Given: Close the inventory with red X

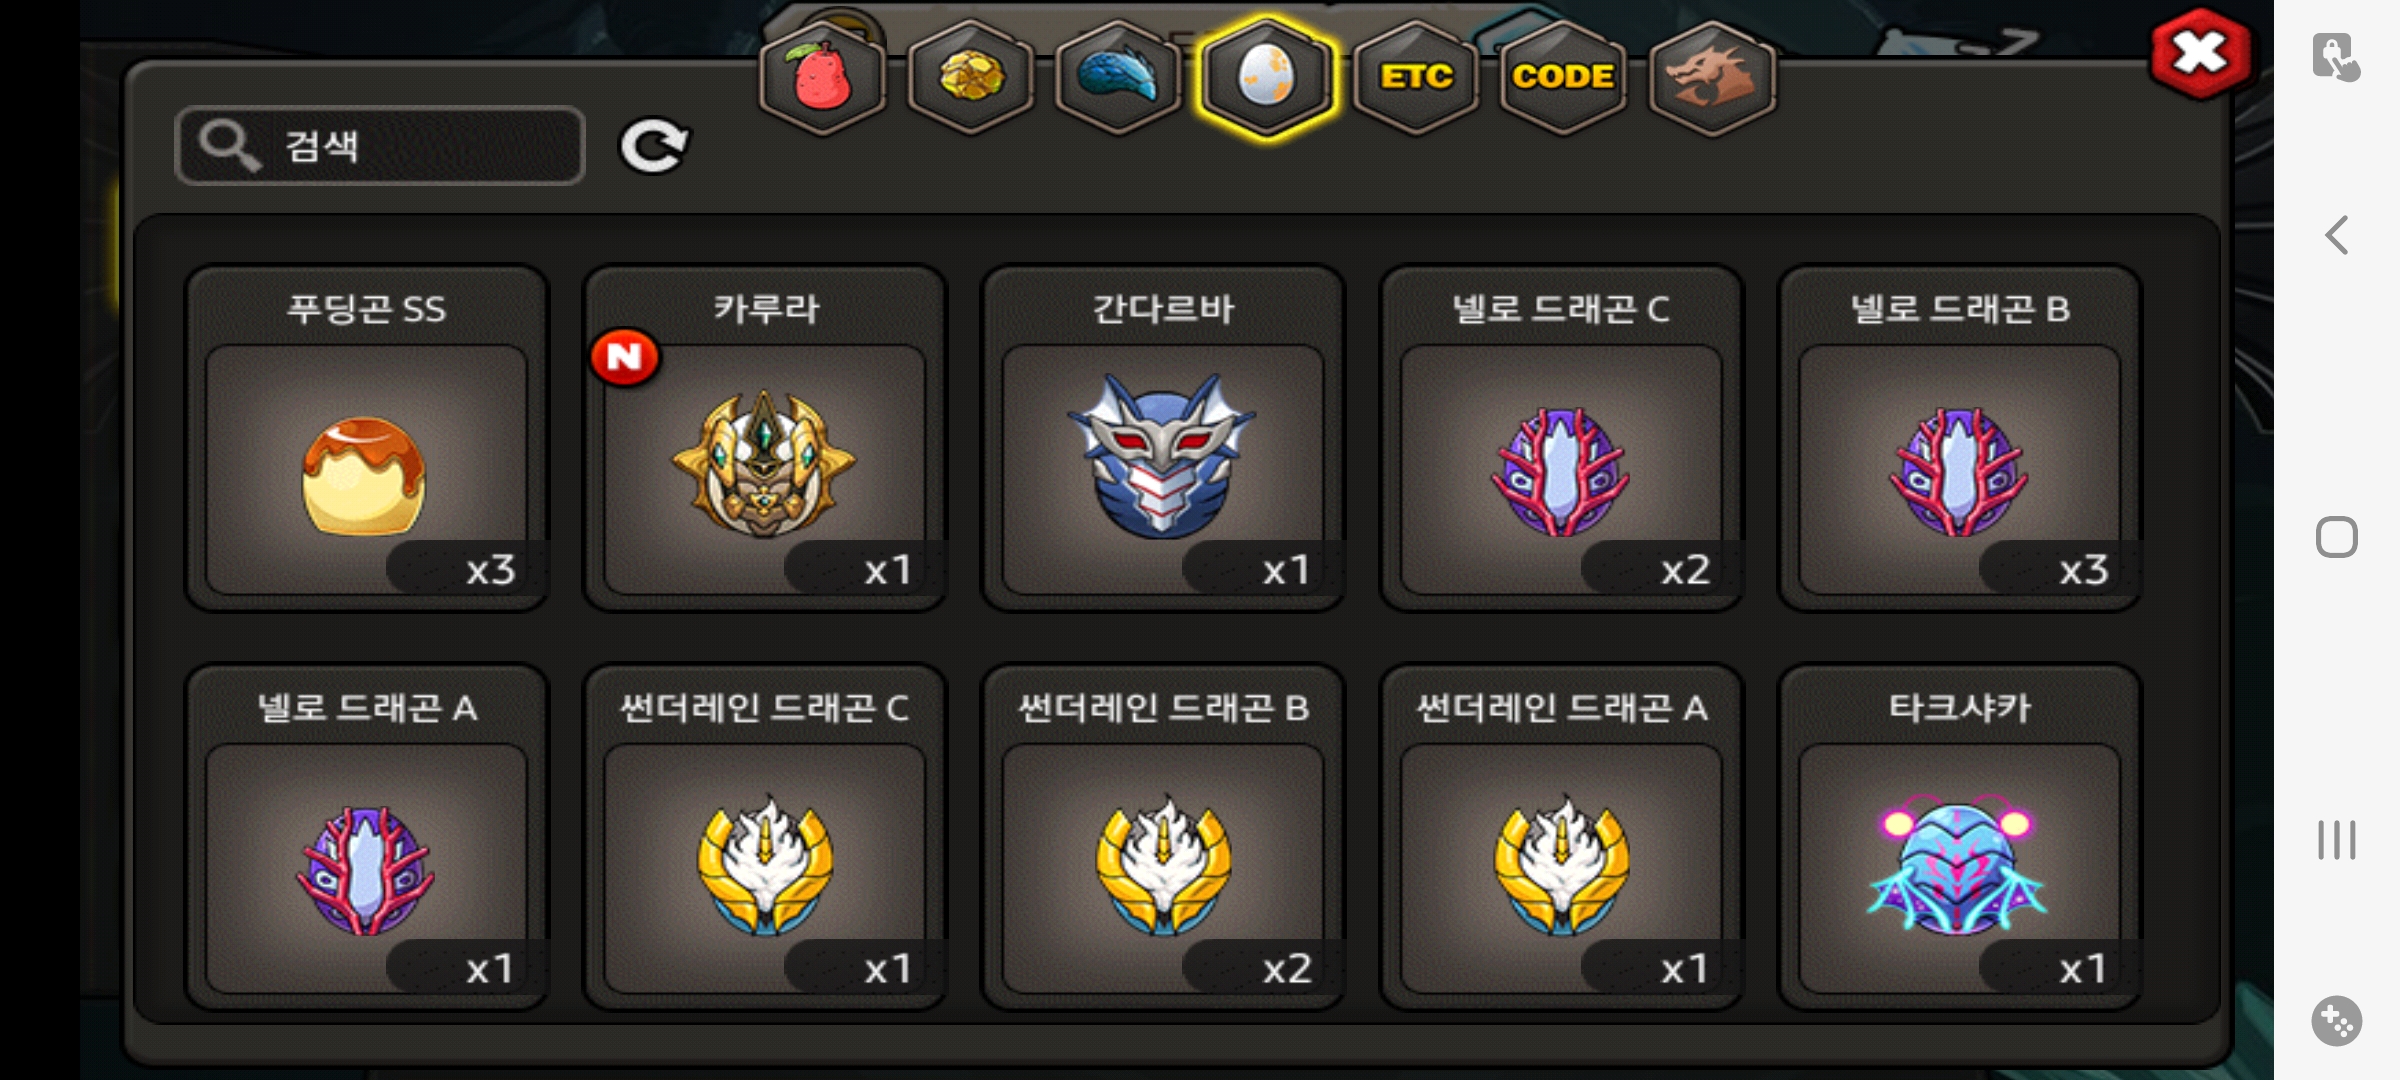Looking at the screenshot, I should [x=2200, y=54].
